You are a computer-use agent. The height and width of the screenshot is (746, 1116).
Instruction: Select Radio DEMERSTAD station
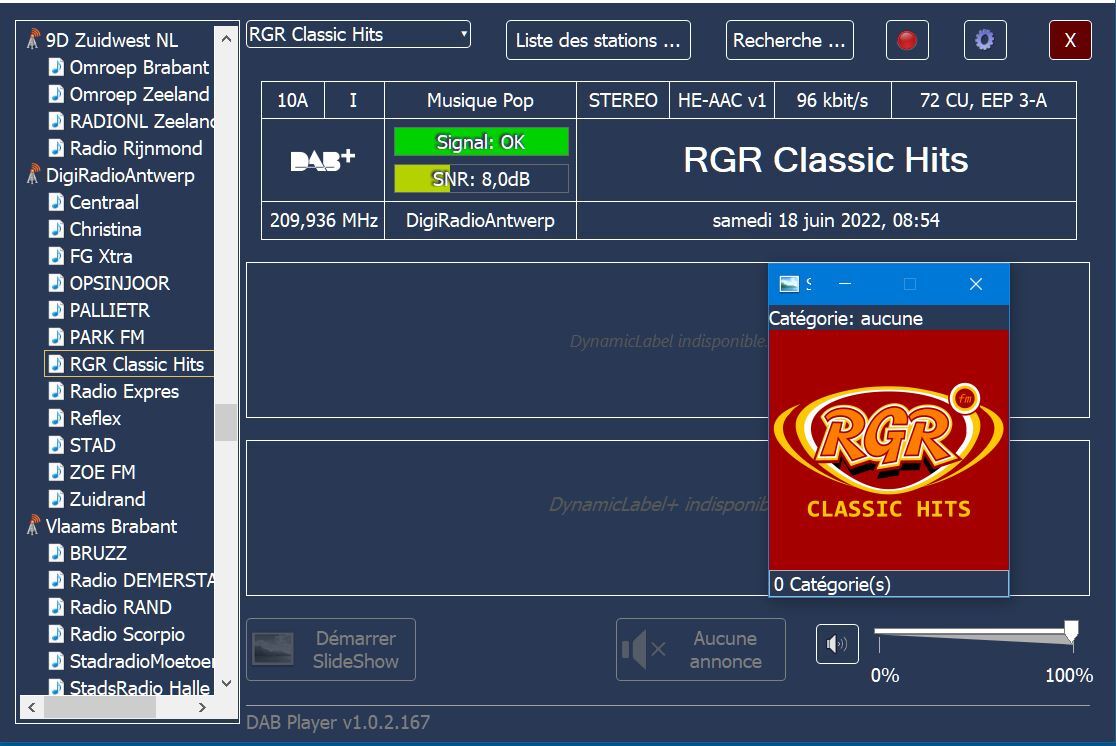(141, 580)
